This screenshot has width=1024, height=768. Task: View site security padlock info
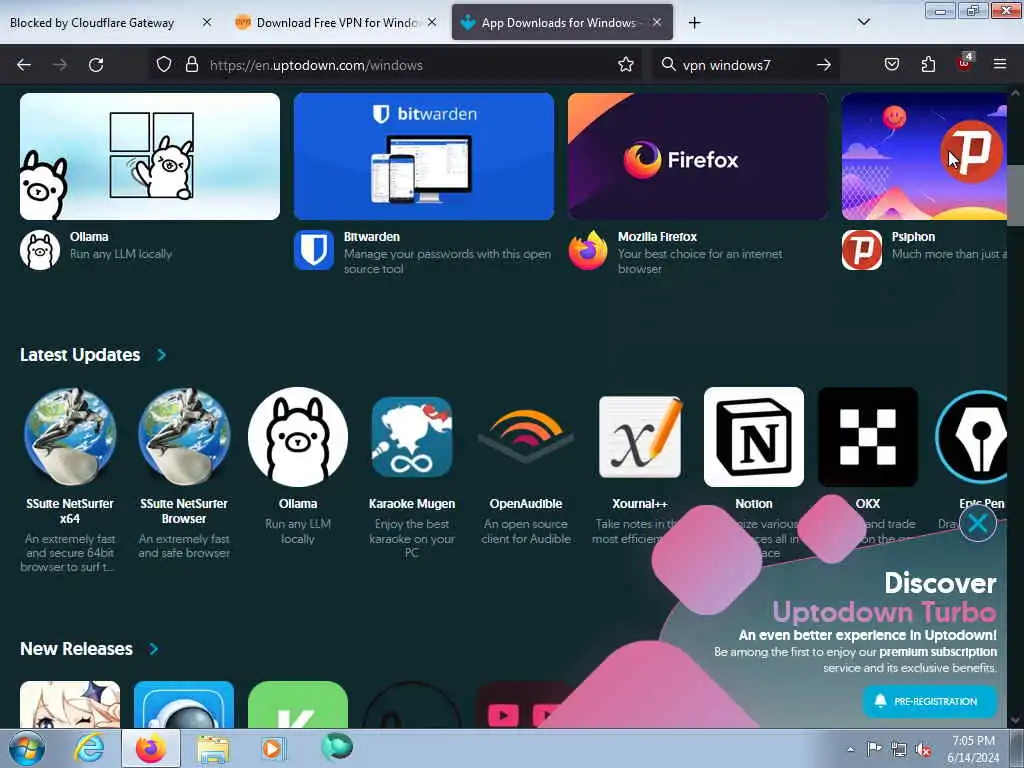tap(191, 65)
